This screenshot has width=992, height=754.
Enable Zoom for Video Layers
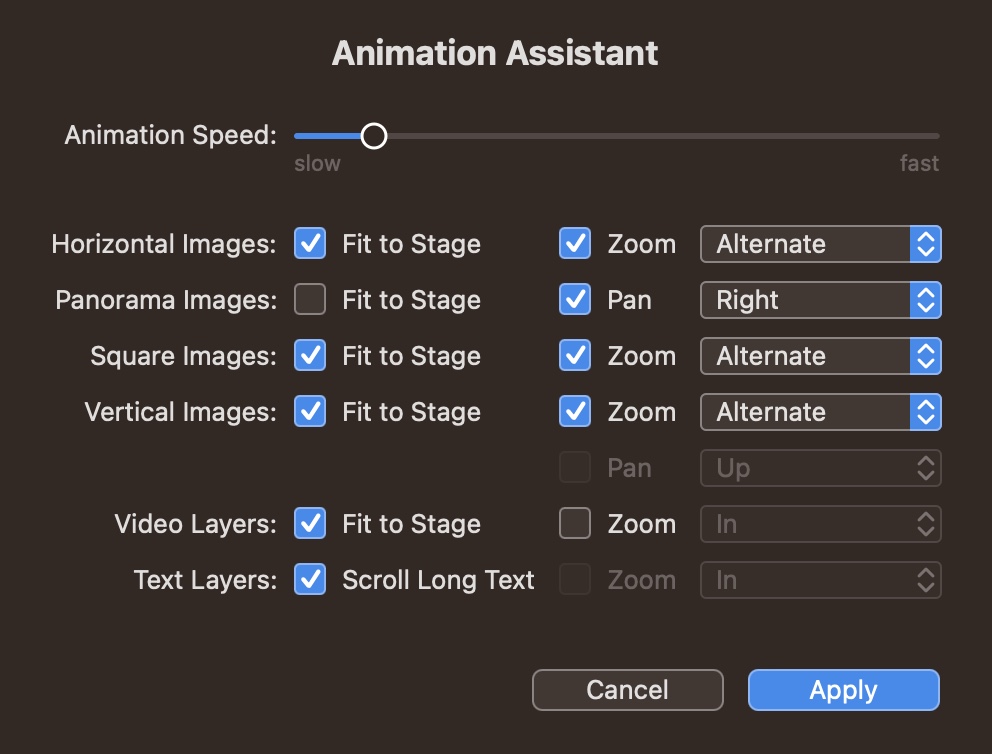[x=575, y=524]
